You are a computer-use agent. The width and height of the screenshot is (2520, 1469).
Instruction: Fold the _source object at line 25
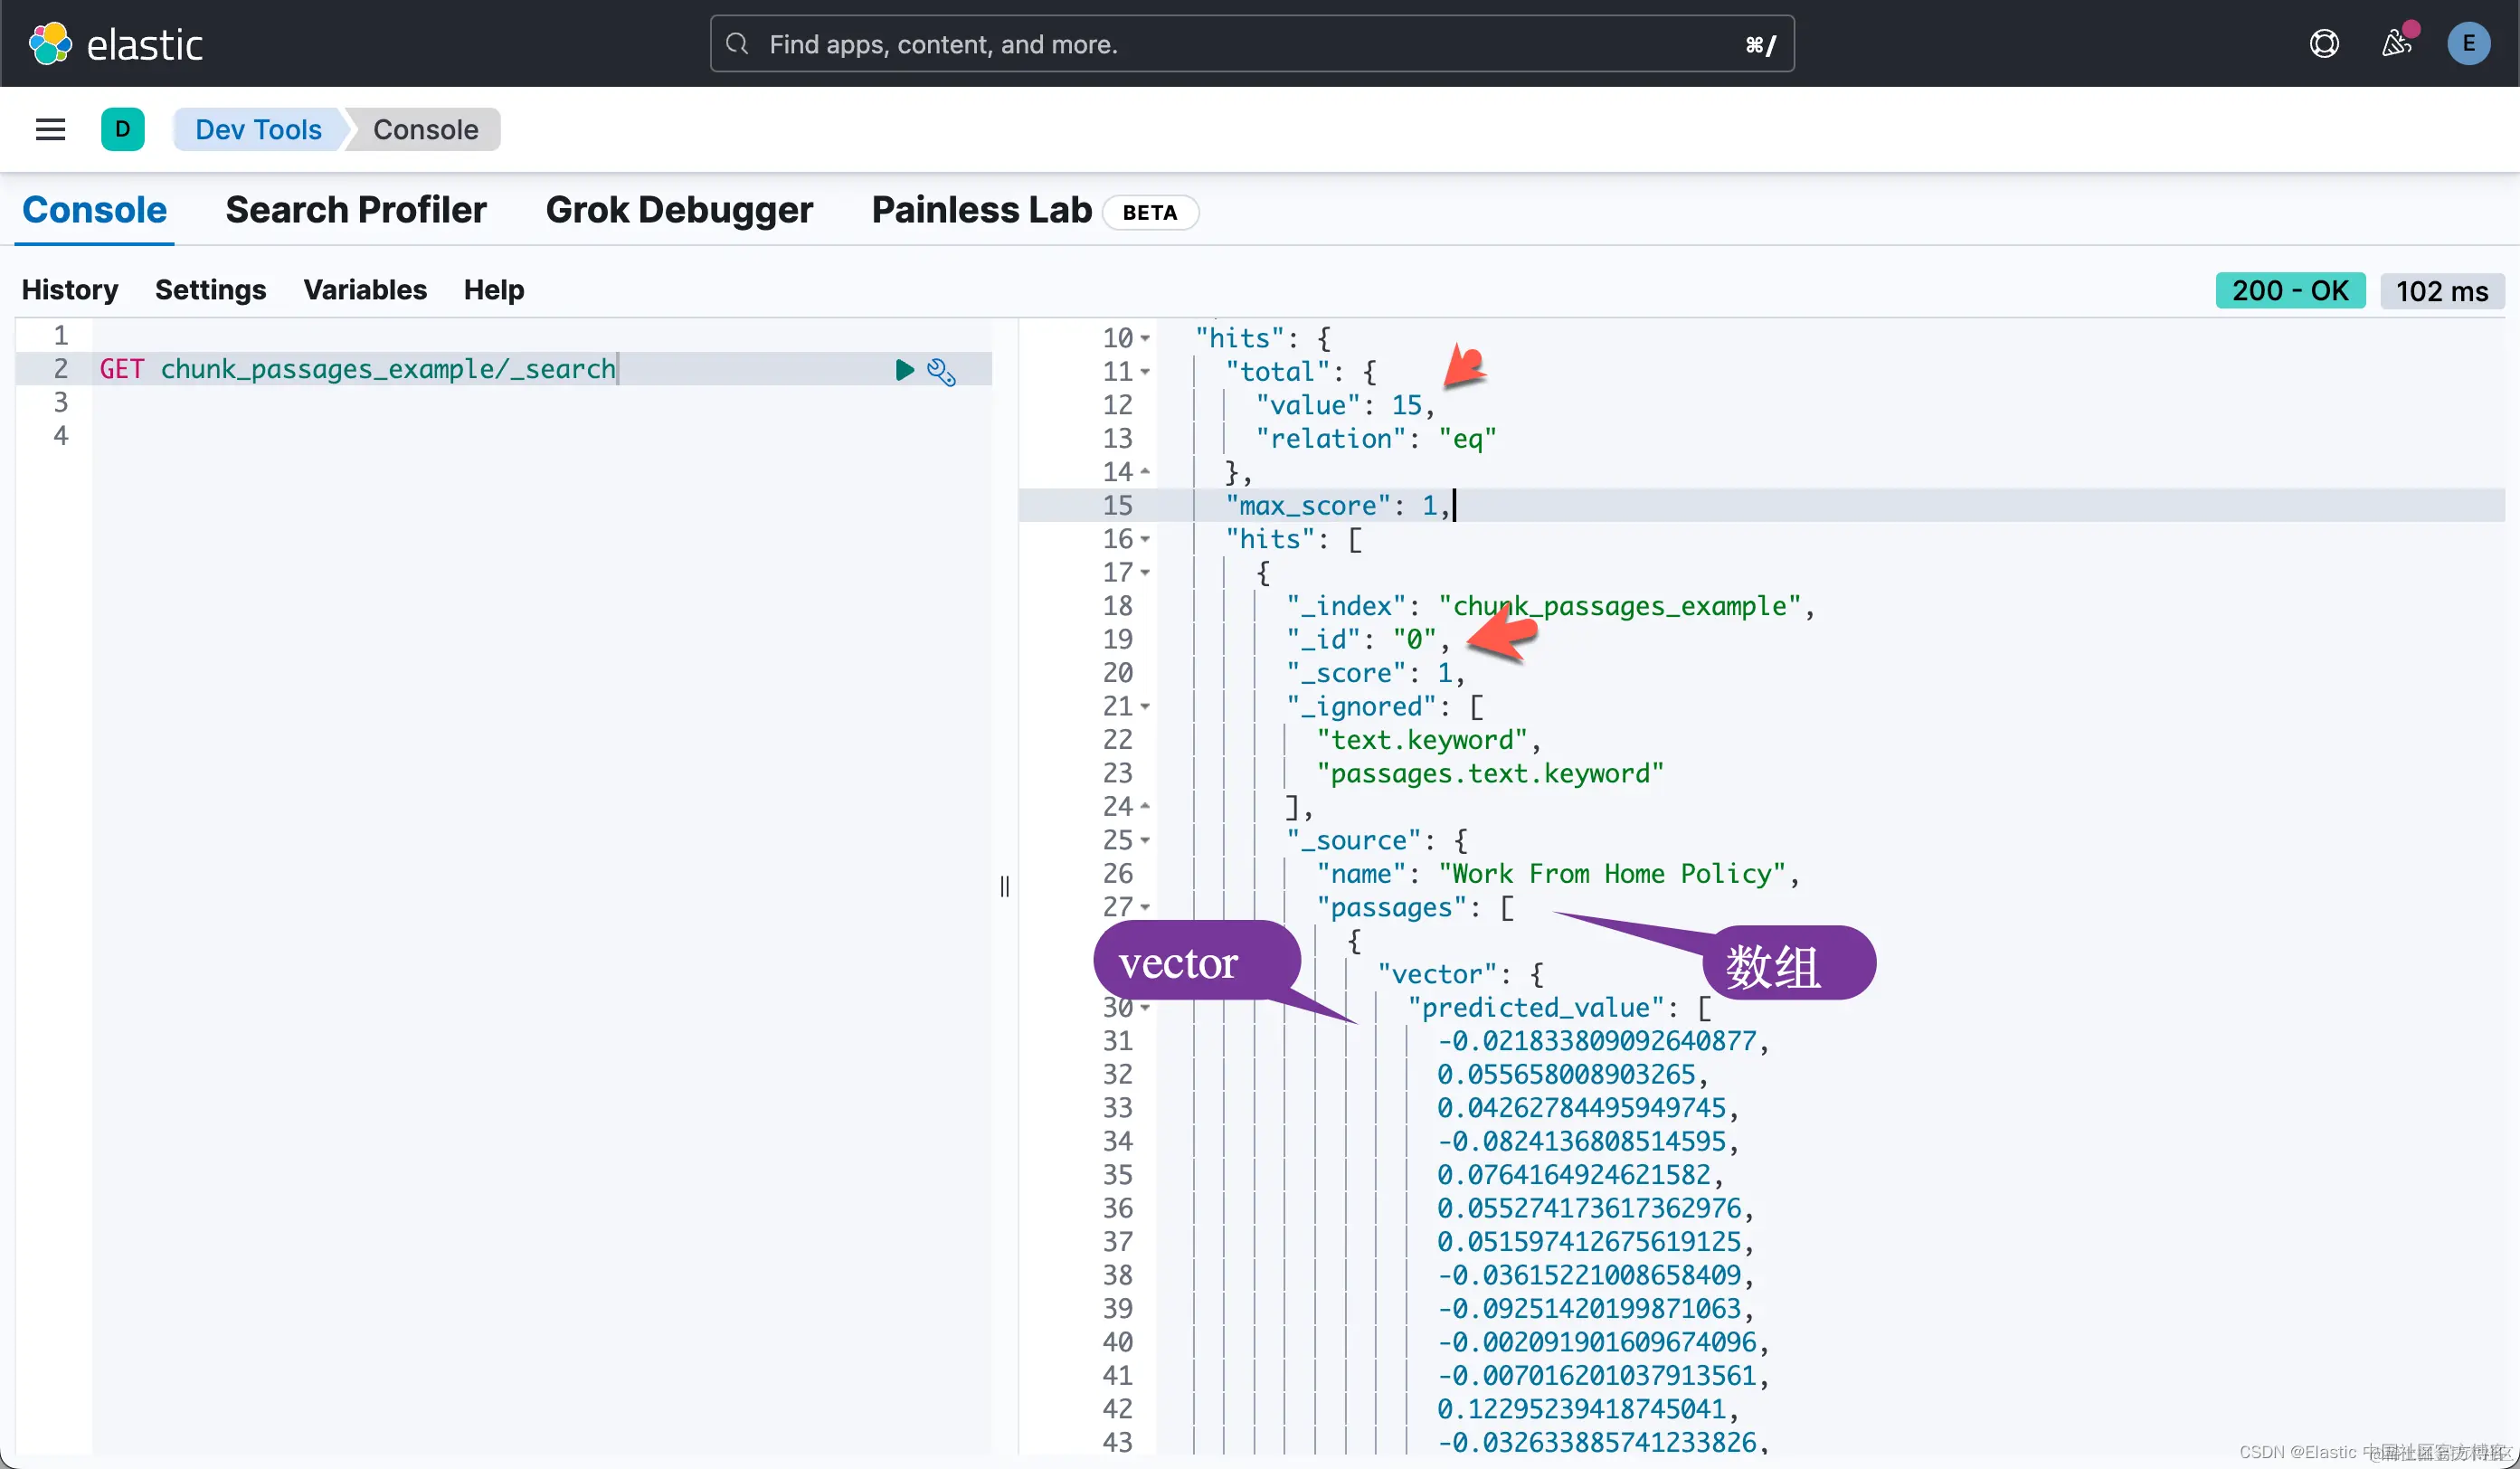pyautogui.click(x=1146, y=841)
